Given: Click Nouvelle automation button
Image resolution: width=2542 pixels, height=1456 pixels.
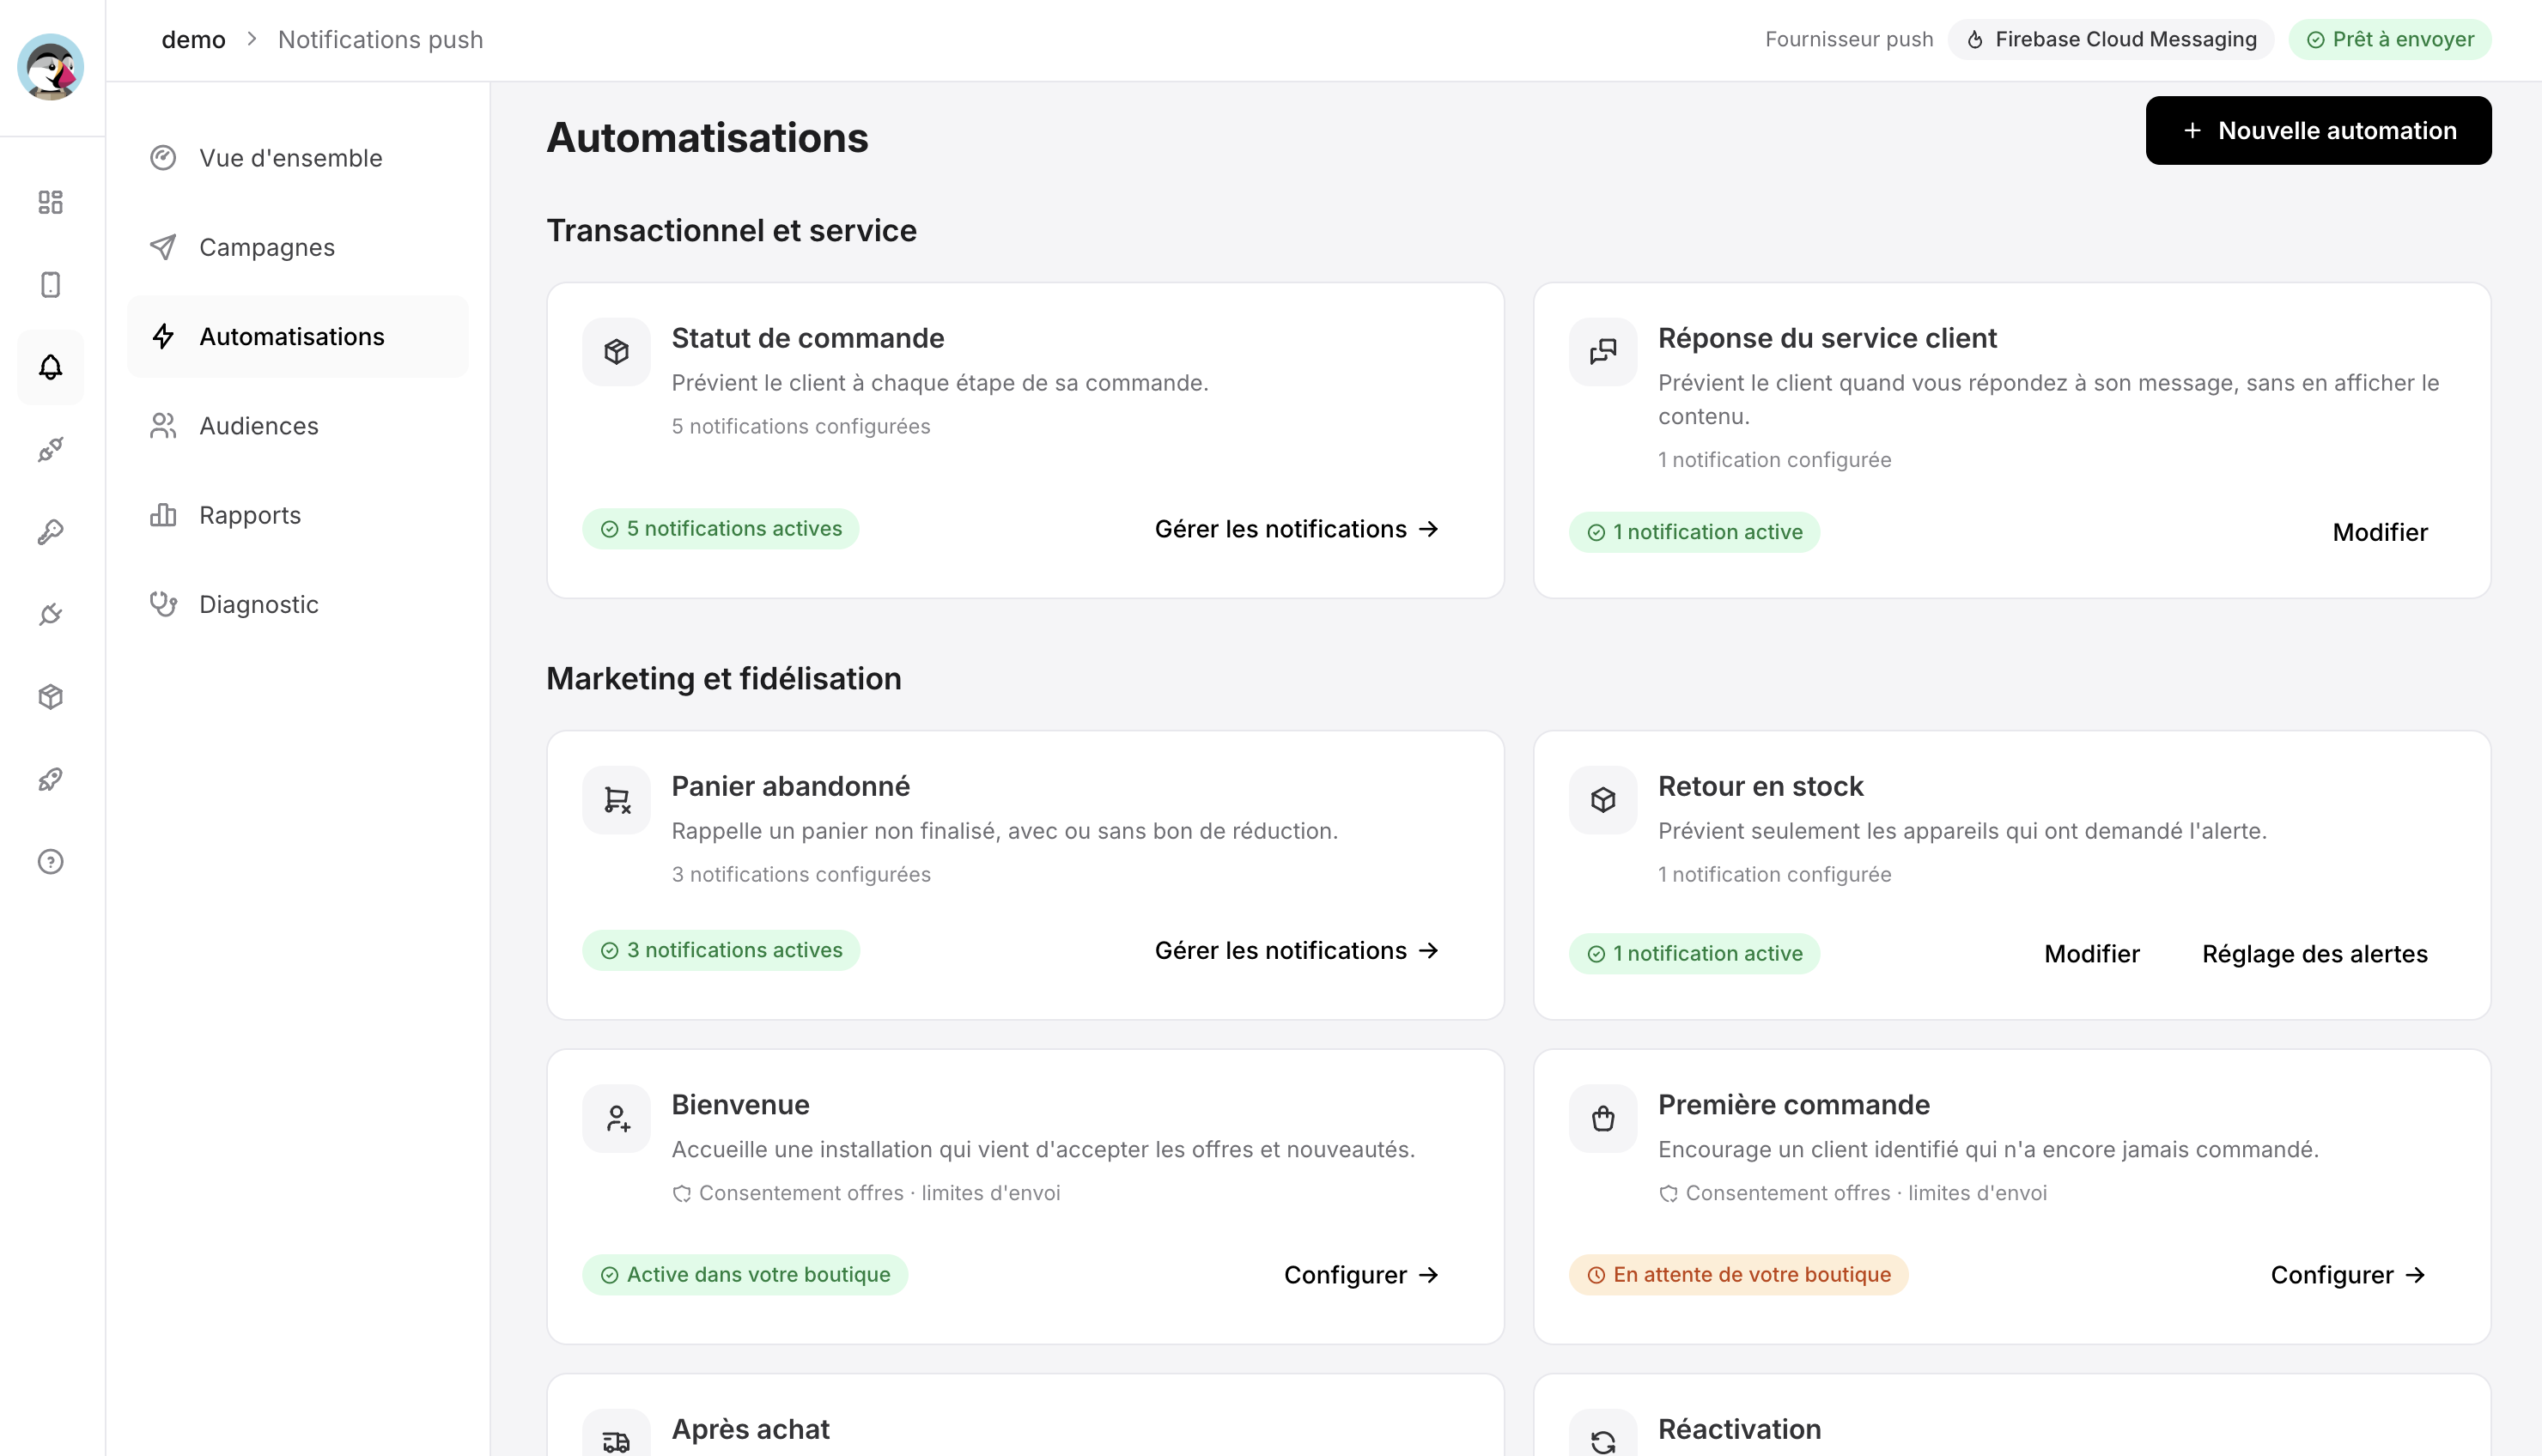Looking at the screenshot, I should click(2318, 131).
